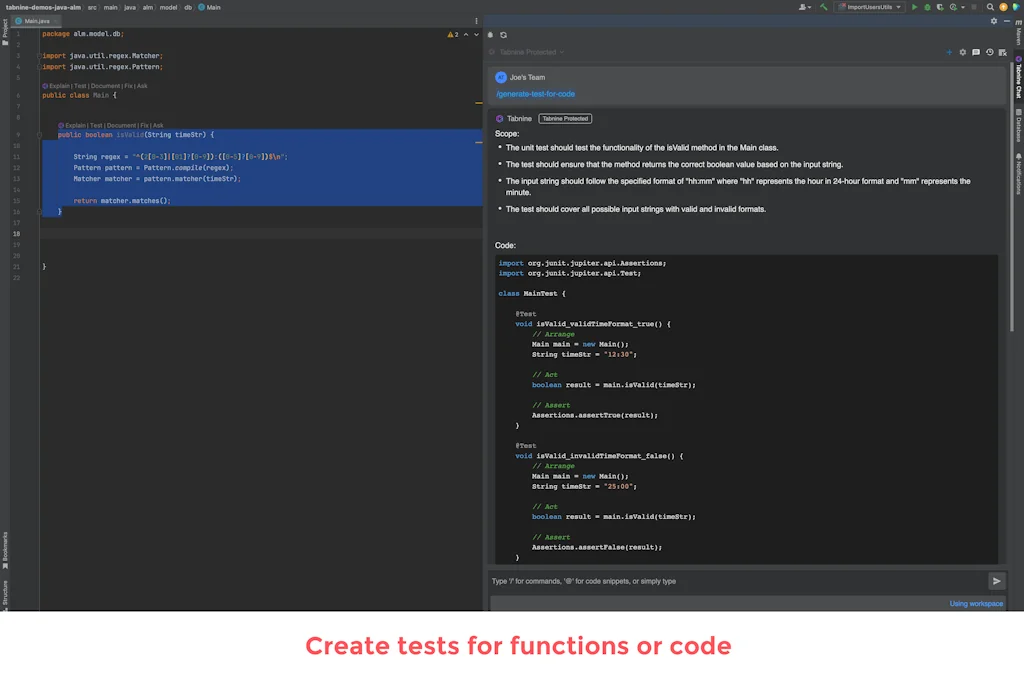The width and height of the screenshot is (1024, 675).
Task: Click the green Debug bug icon
Action: tap(927, 7)
